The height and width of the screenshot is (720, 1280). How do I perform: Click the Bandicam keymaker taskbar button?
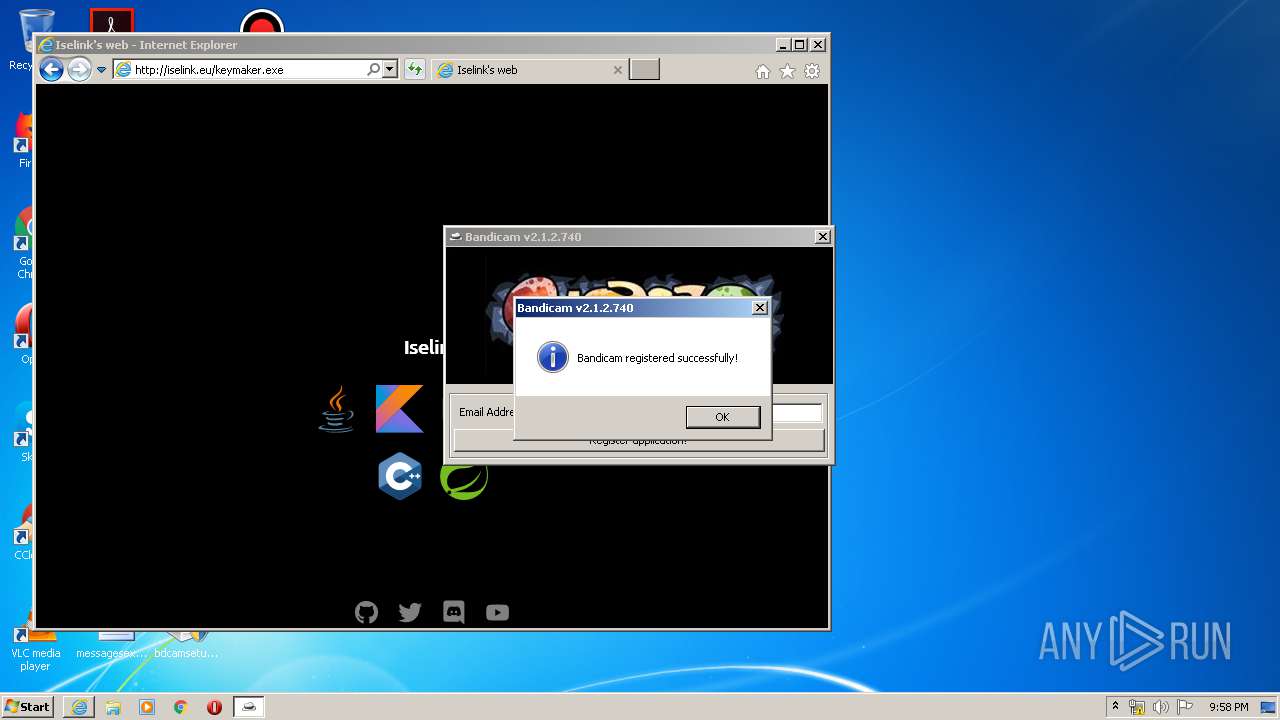point(249,707)
